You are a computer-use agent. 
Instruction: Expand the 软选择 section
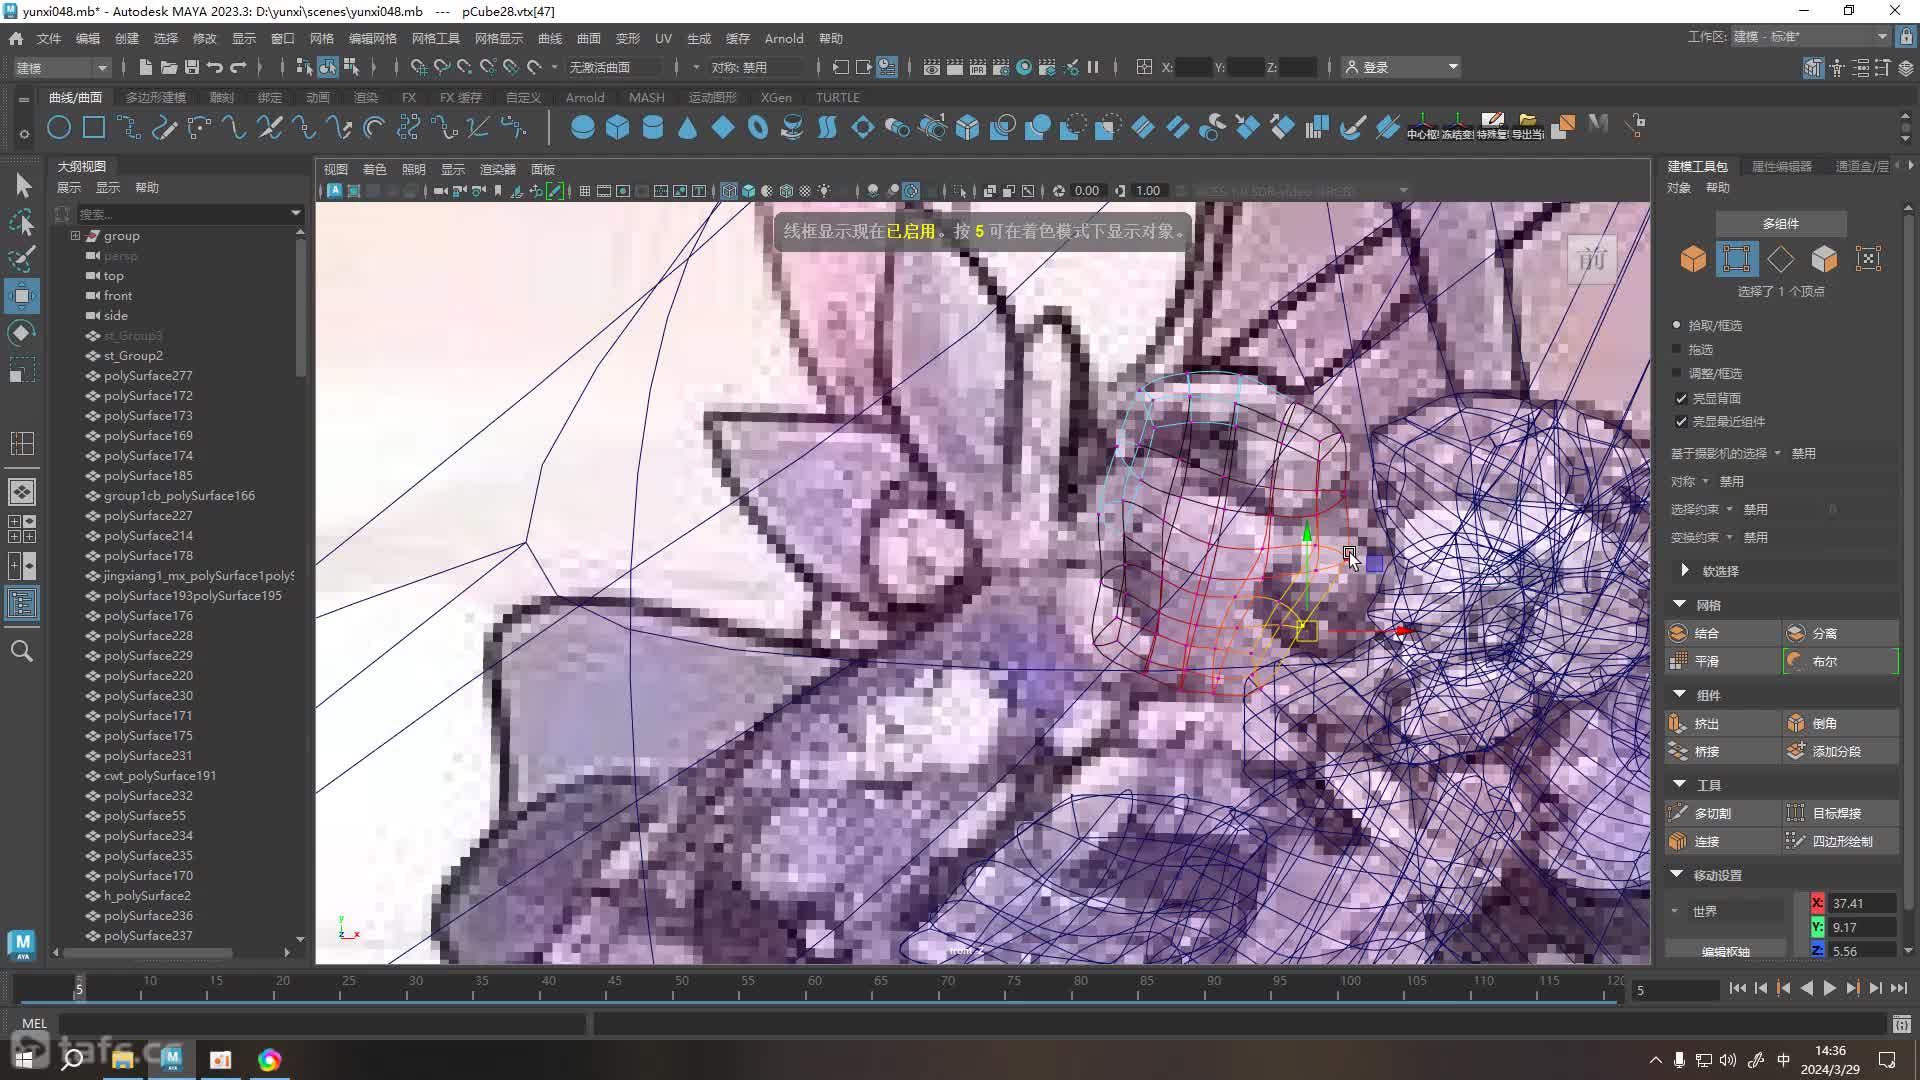[1685, 570]
